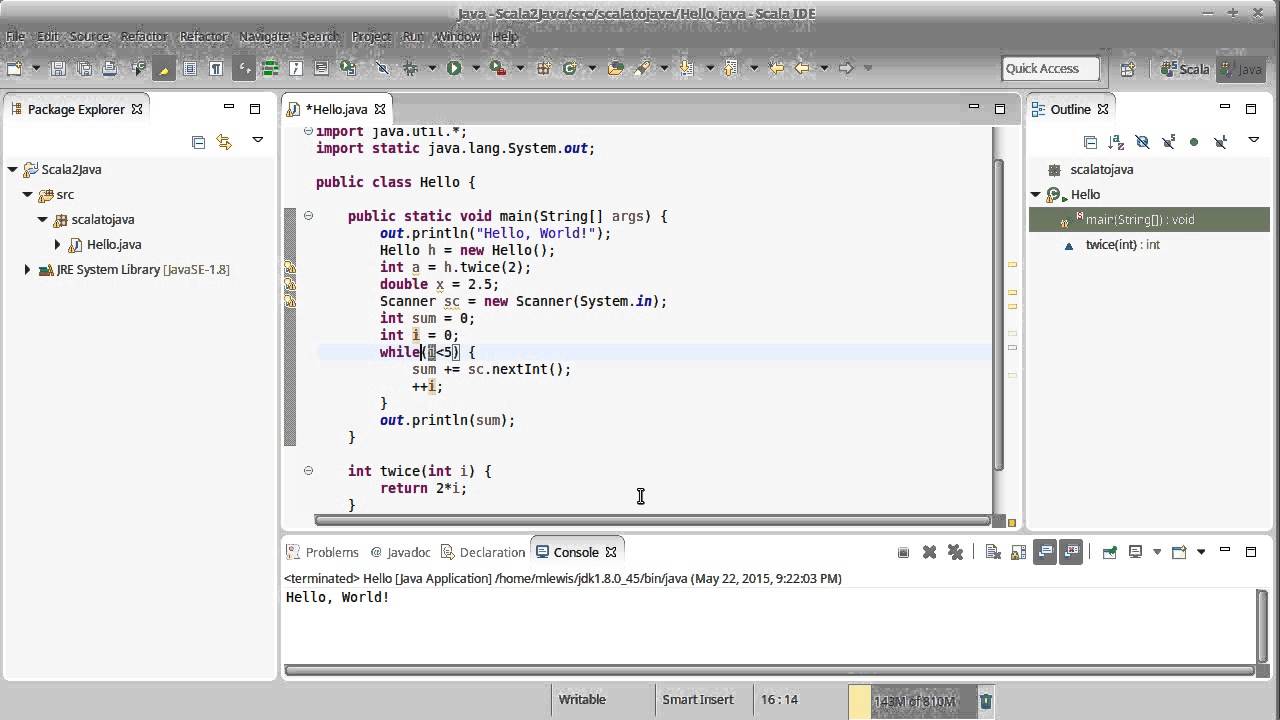Toggle Link with Editor in Package Explorer
Image resolution: width=1280 pixels, height=720 pixels.
tap(224, 142)
